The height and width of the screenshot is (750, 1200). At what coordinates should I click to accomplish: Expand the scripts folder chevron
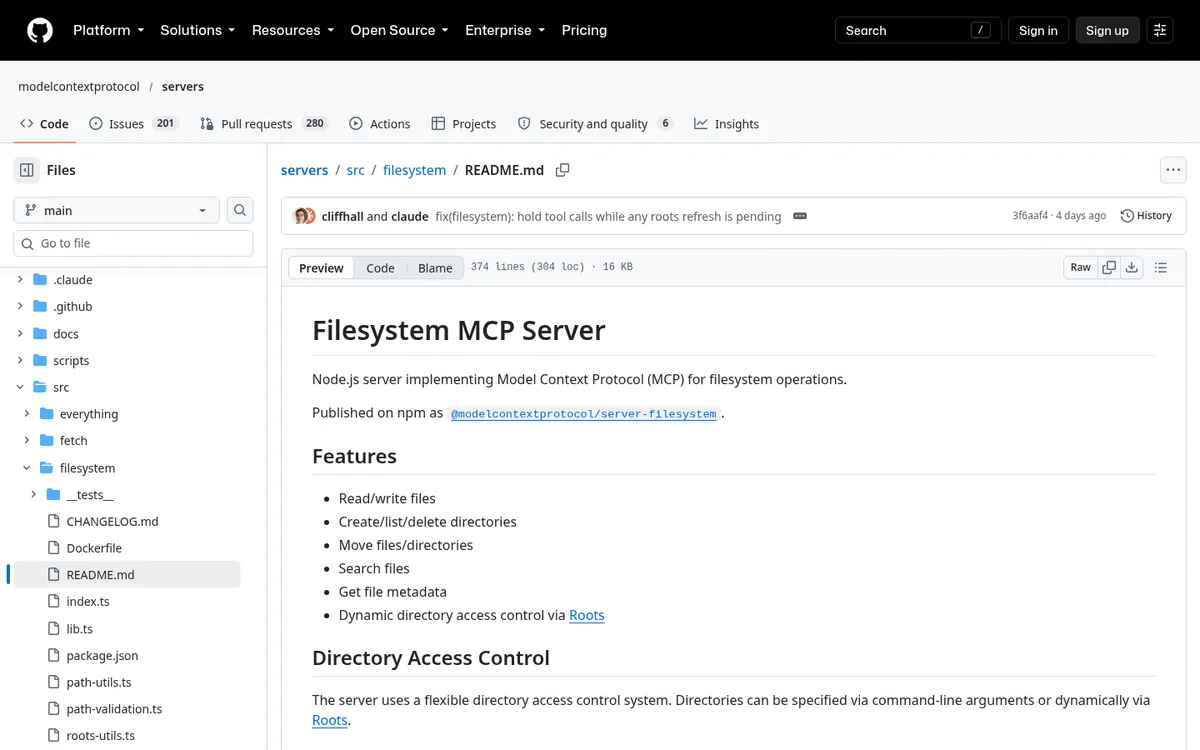20,360
